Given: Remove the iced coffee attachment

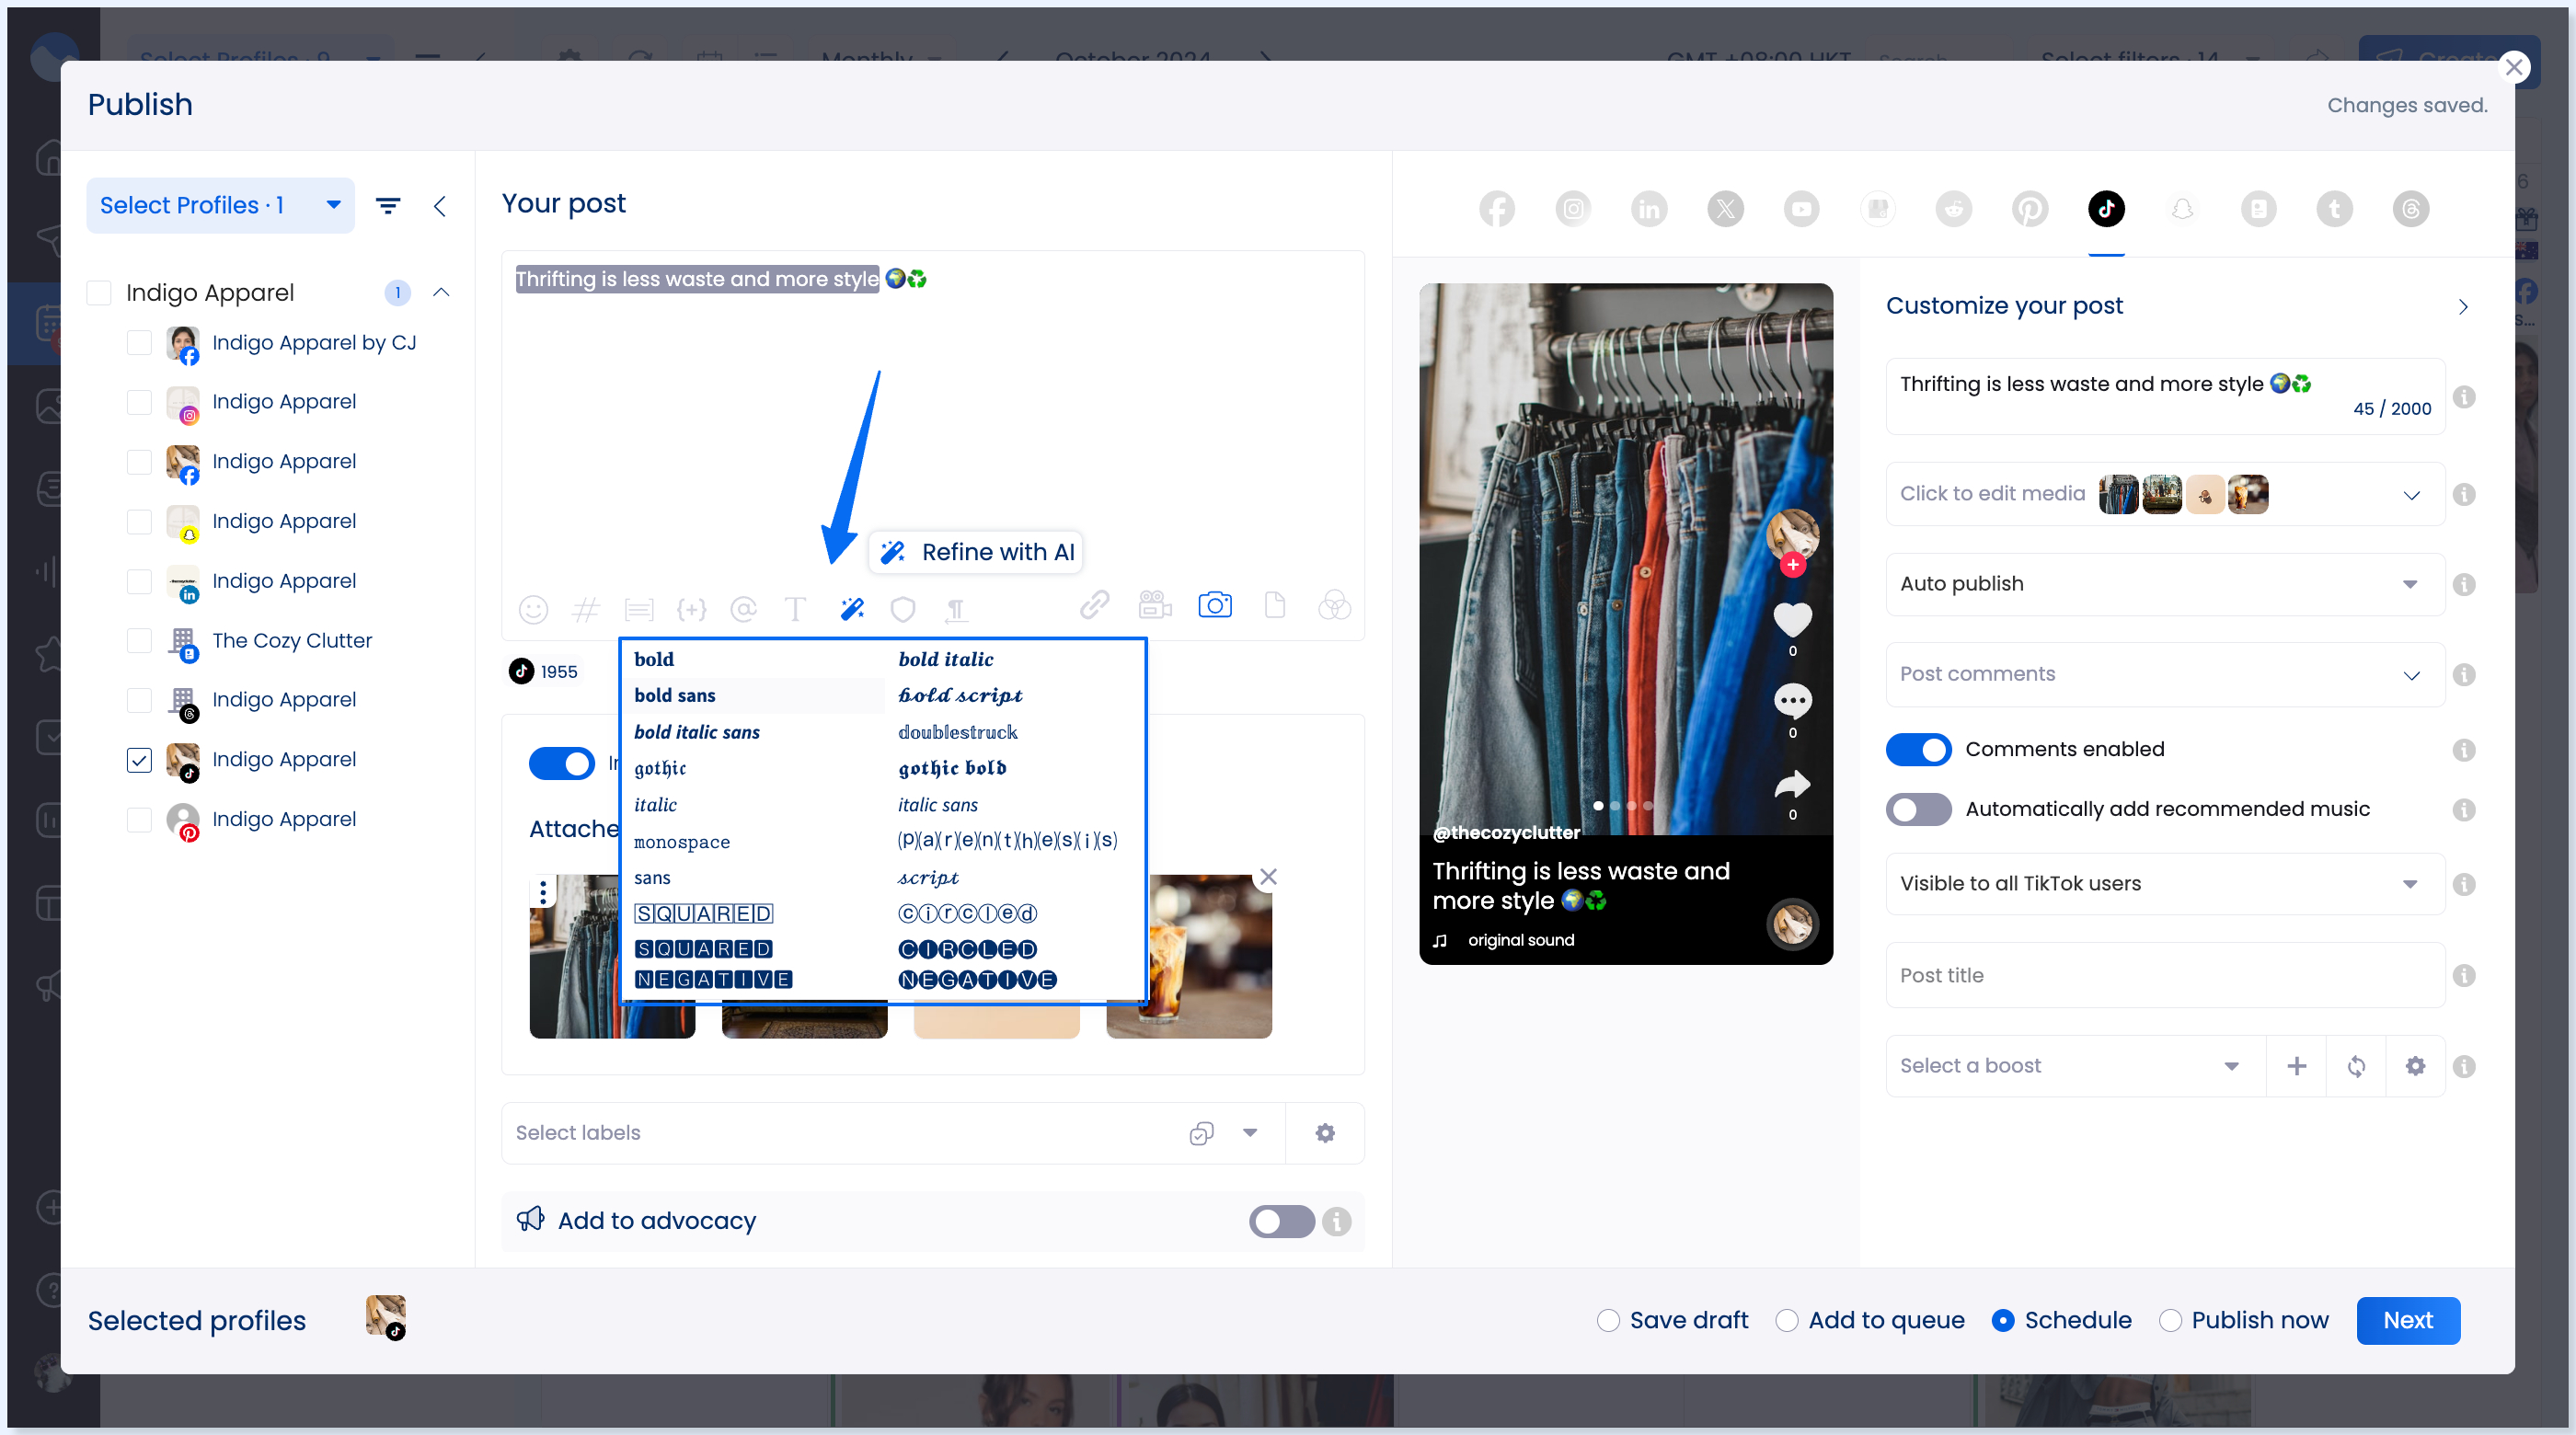Looking at the screenshot, I should point(1268,877).
